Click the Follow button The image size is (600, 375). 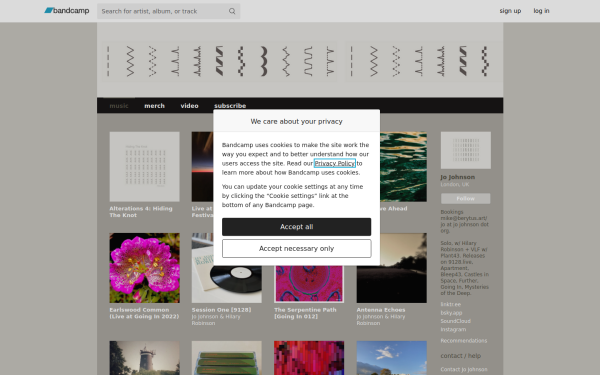tap(465, 199)
